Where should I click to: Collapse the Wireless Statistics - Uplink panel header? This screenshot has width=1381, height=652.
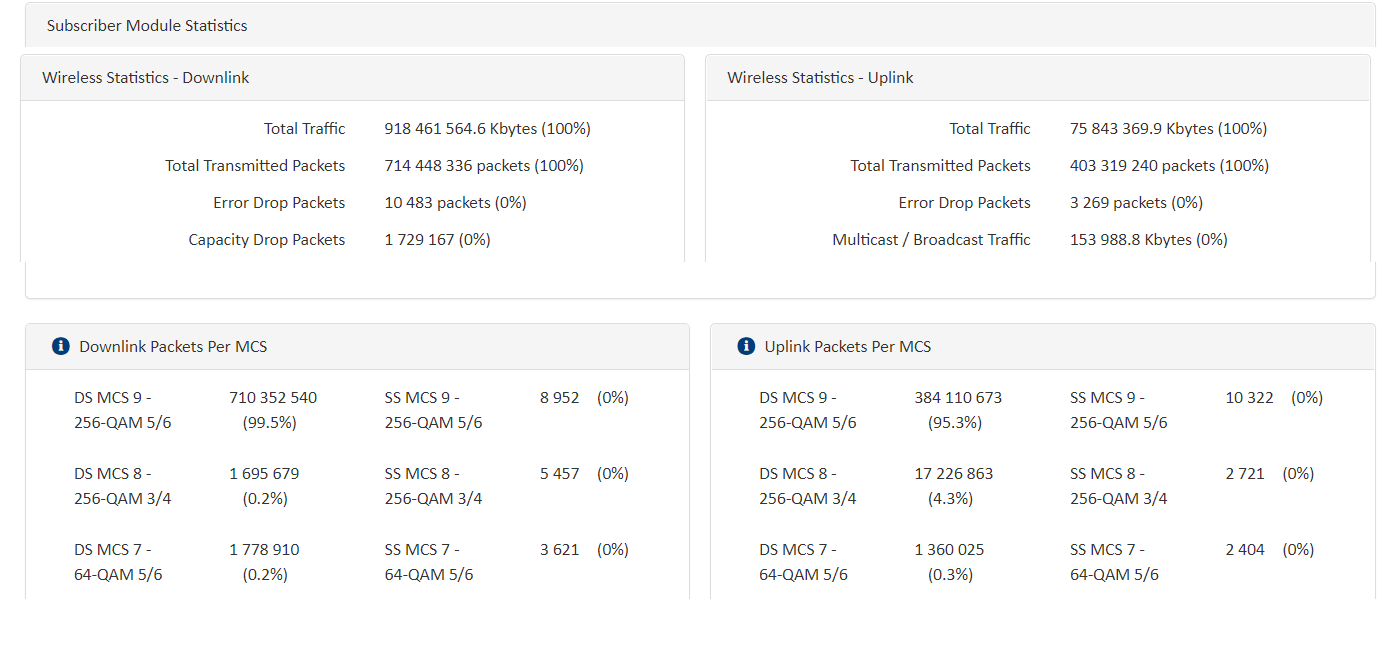pos(820,78)
